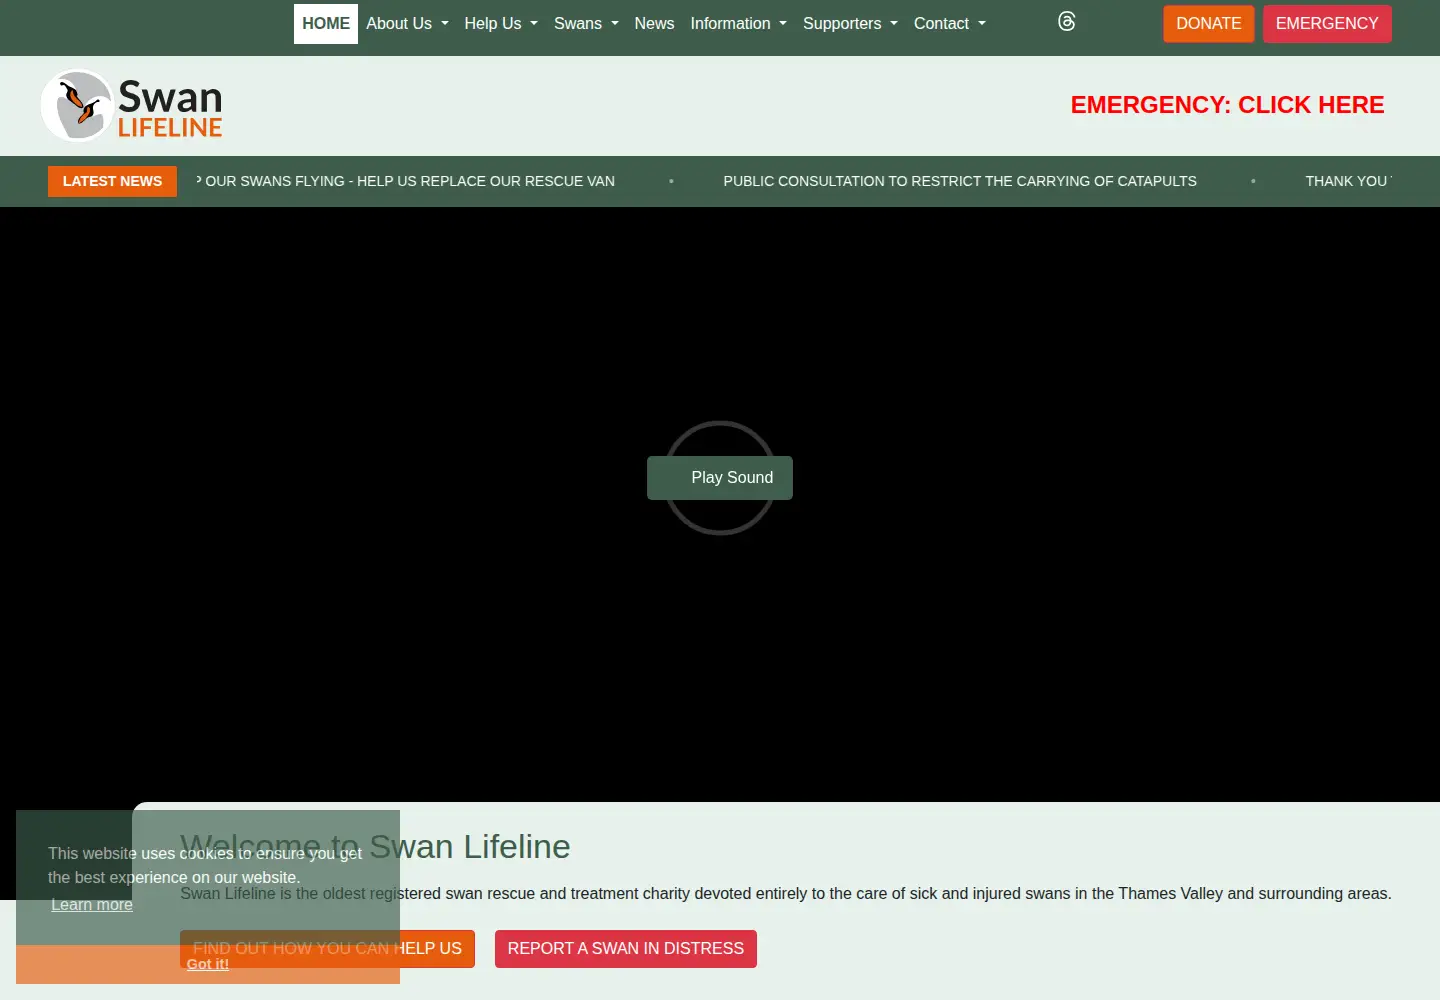Read the catapults public consultation news
Screen dimensions: 1440x1000
960,181
